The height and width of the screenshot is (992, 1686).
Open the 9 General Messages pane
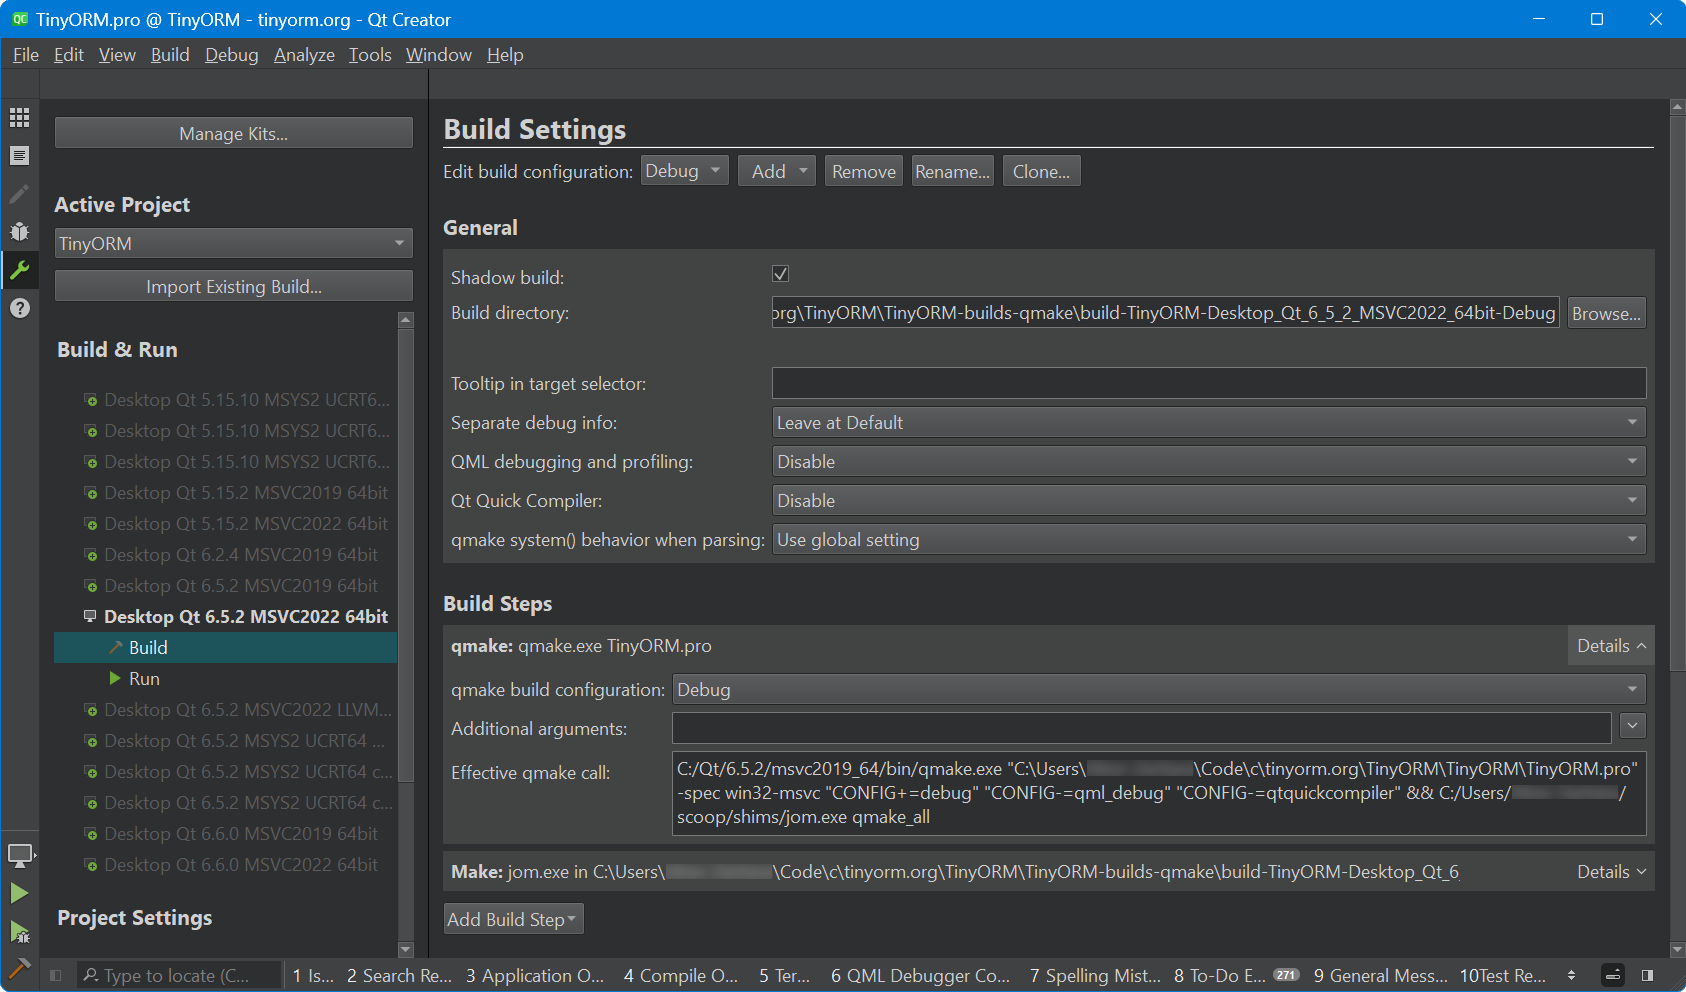[x=1380, y=975]
